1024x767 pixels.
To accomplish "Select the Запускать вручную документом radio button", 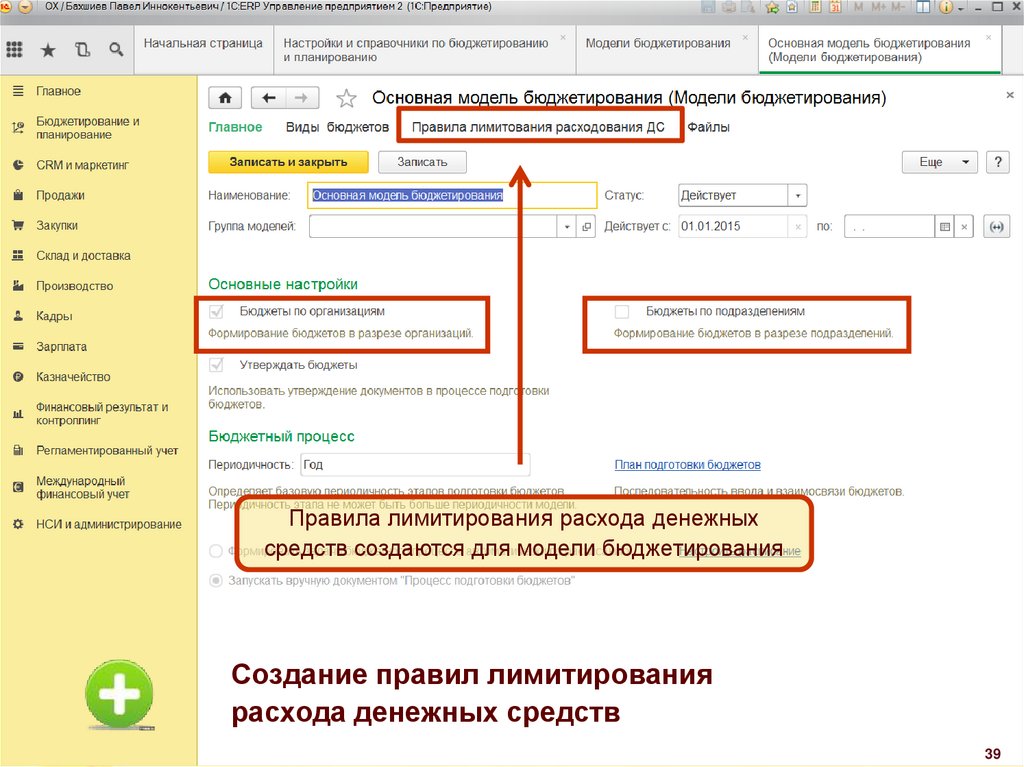I will 216,581.
